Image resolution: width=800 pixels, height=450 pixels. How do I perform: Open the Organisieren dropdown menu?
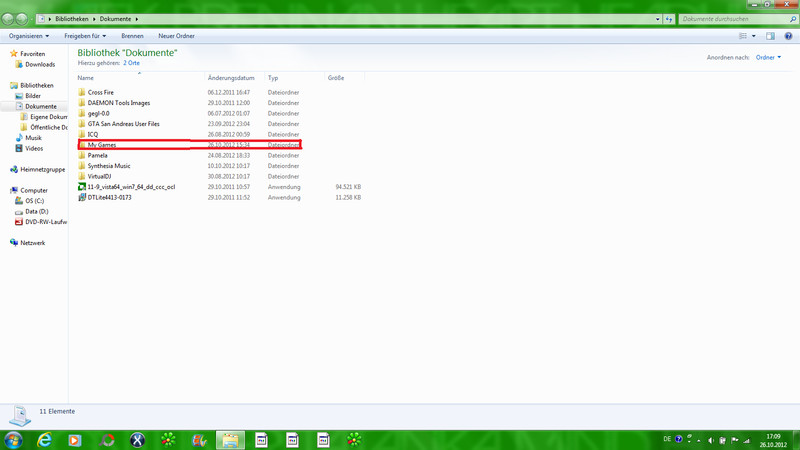29,36
